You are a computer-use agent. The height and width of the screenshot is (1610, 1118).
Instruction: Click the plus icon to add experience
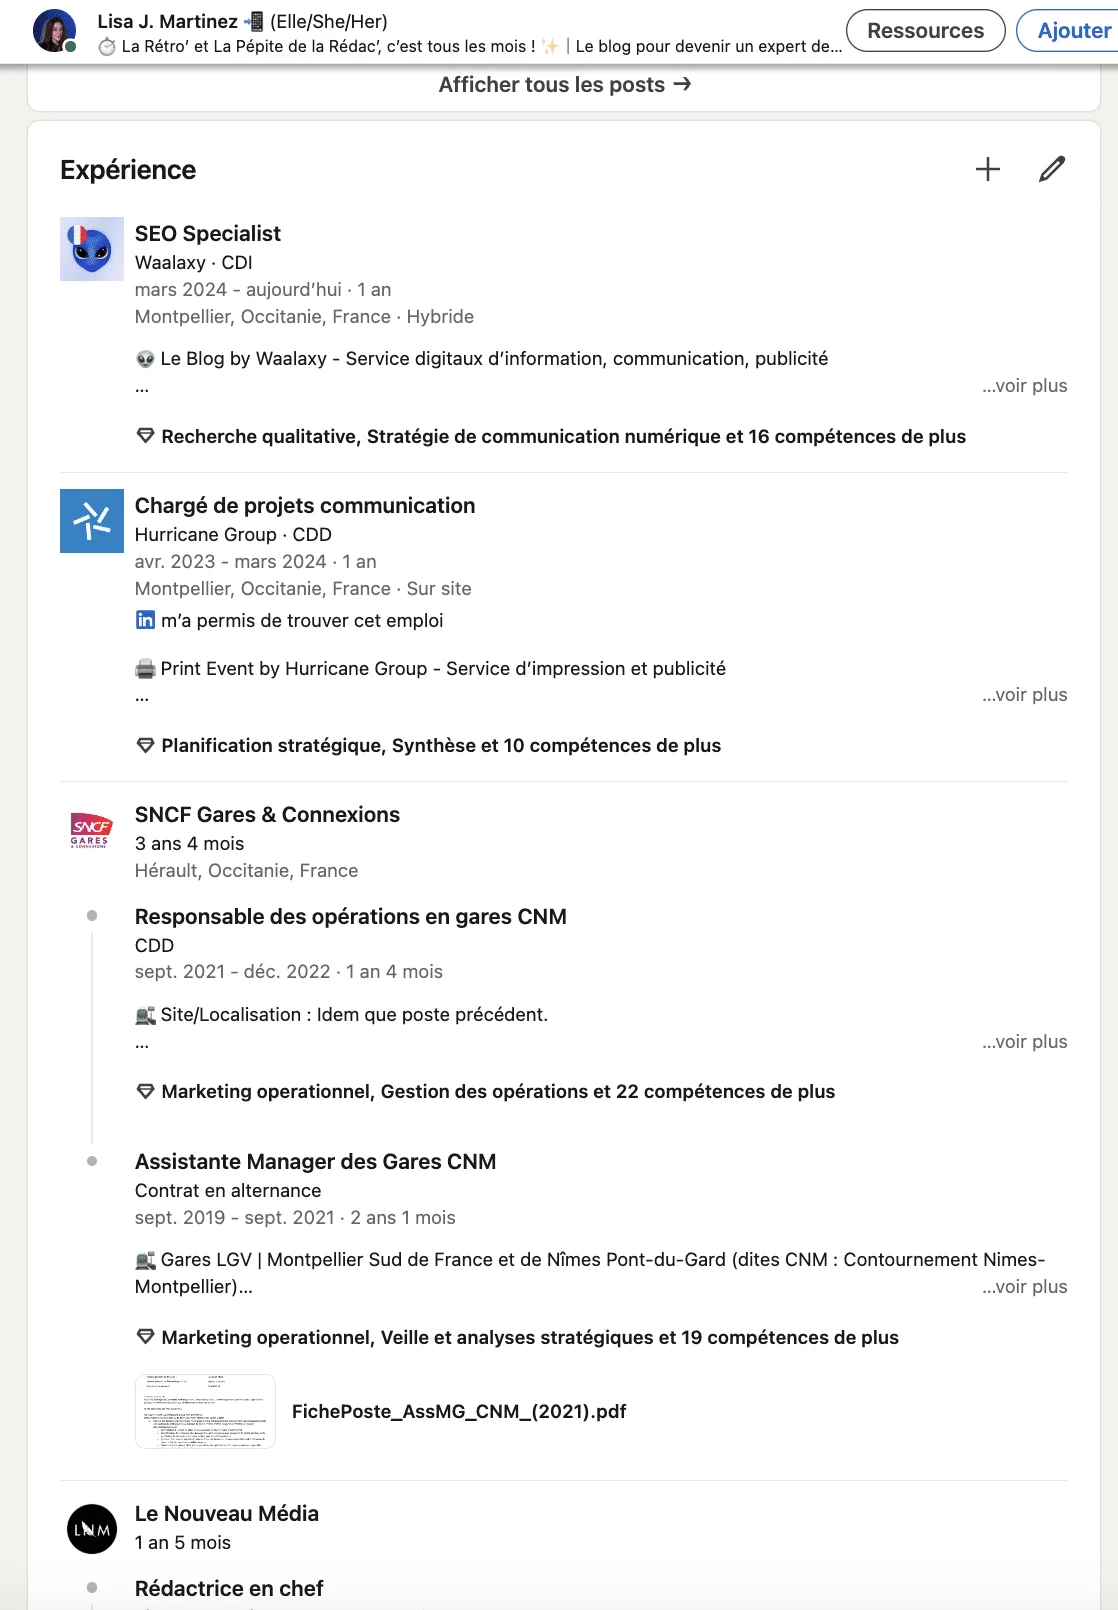(x=988, y=169)
